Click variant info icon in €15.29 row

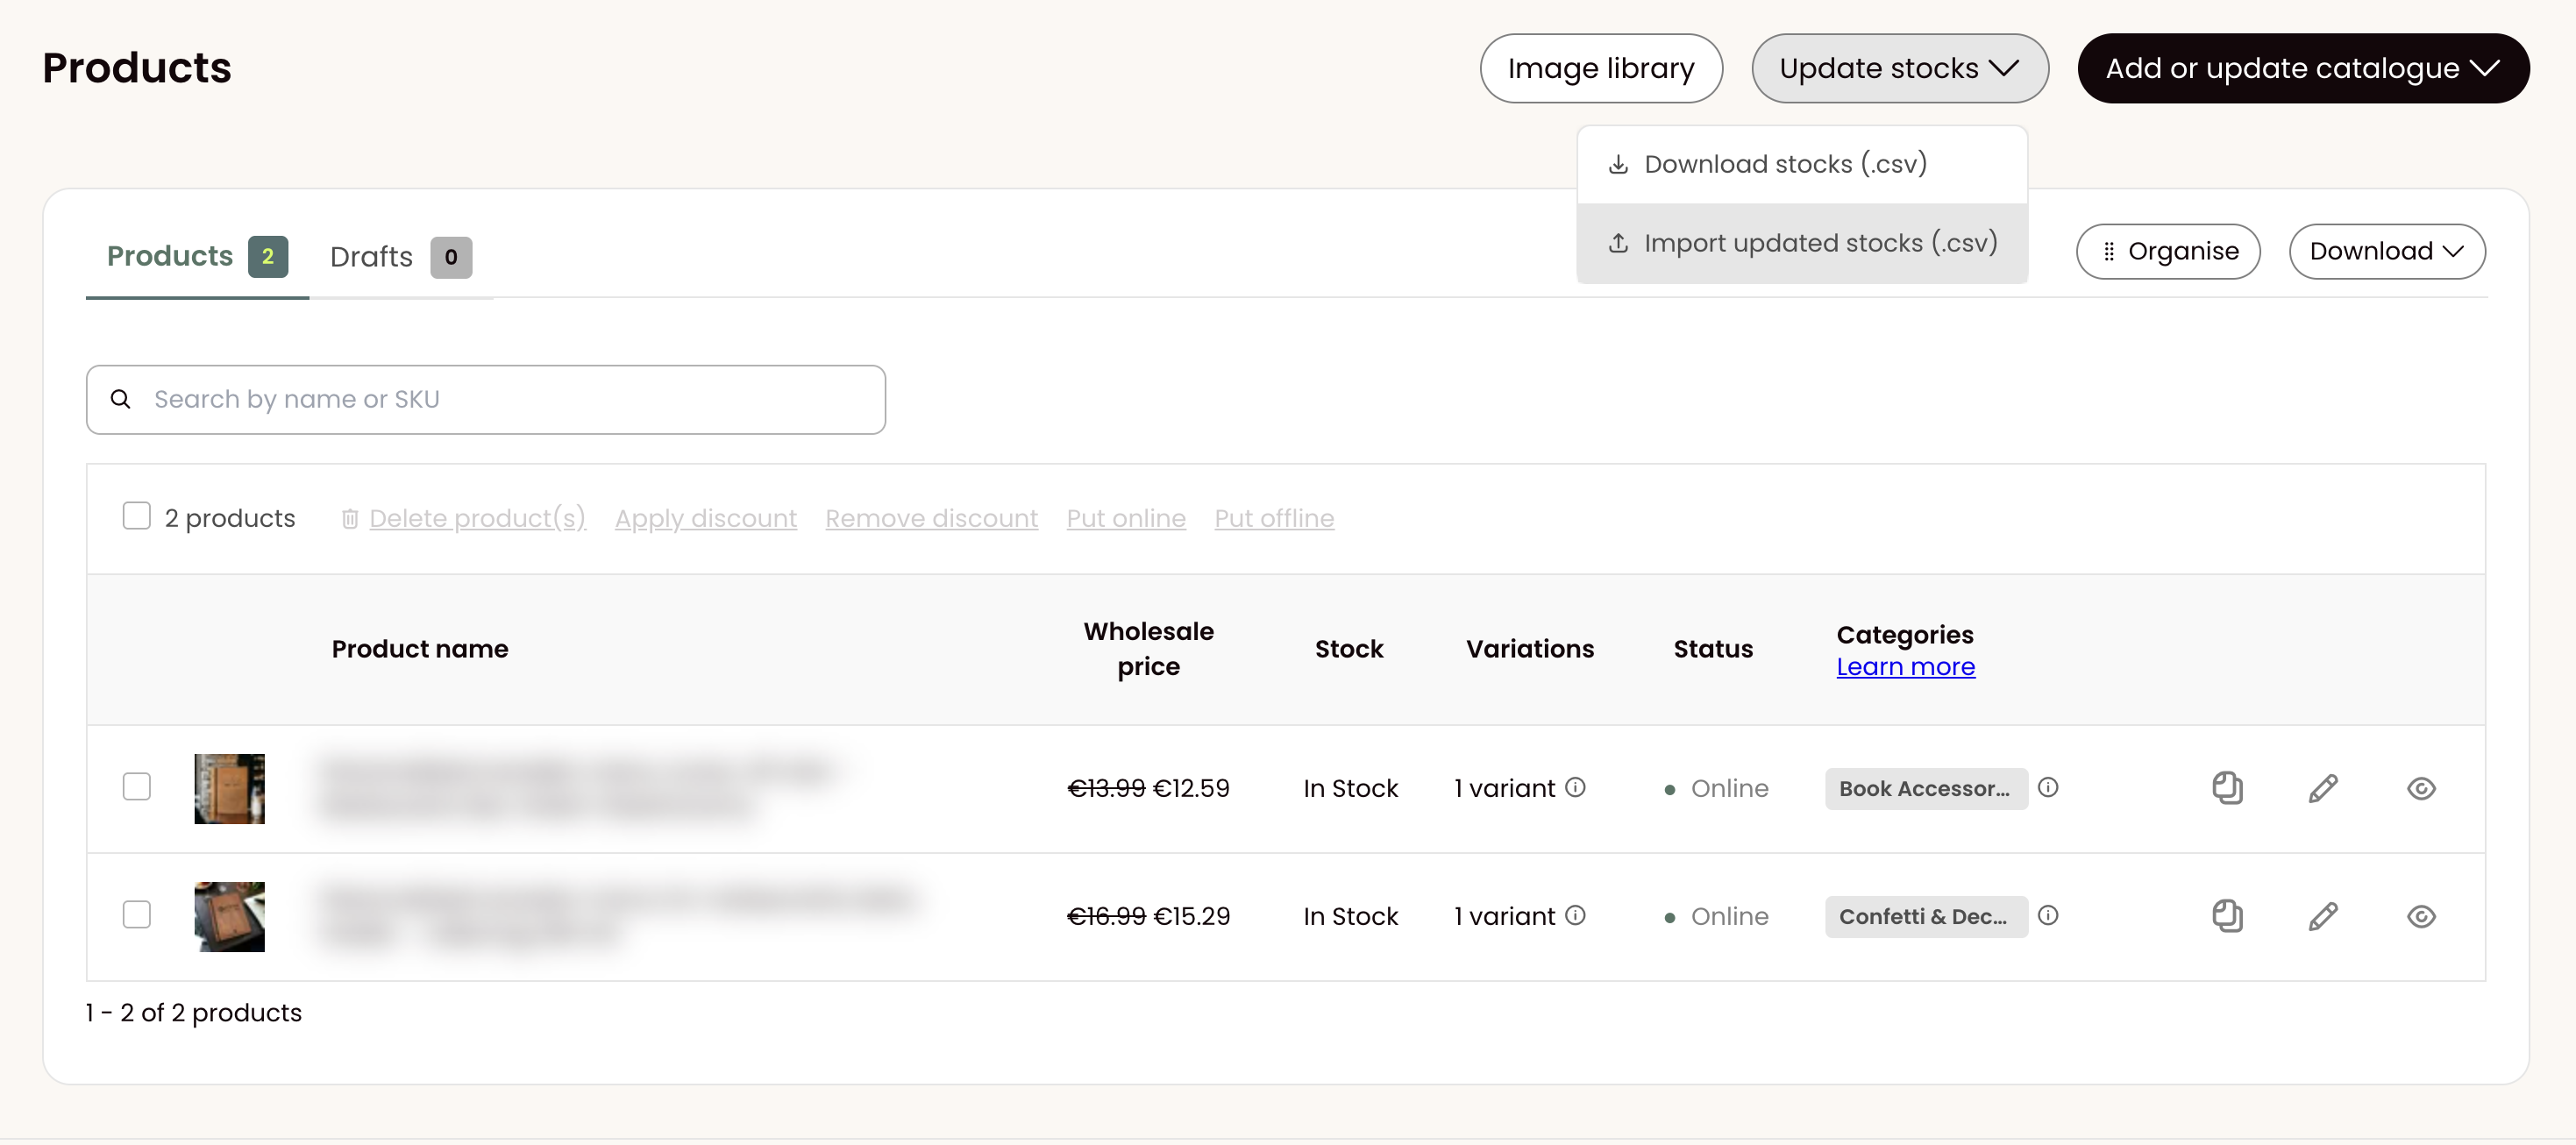(1575, 915)
